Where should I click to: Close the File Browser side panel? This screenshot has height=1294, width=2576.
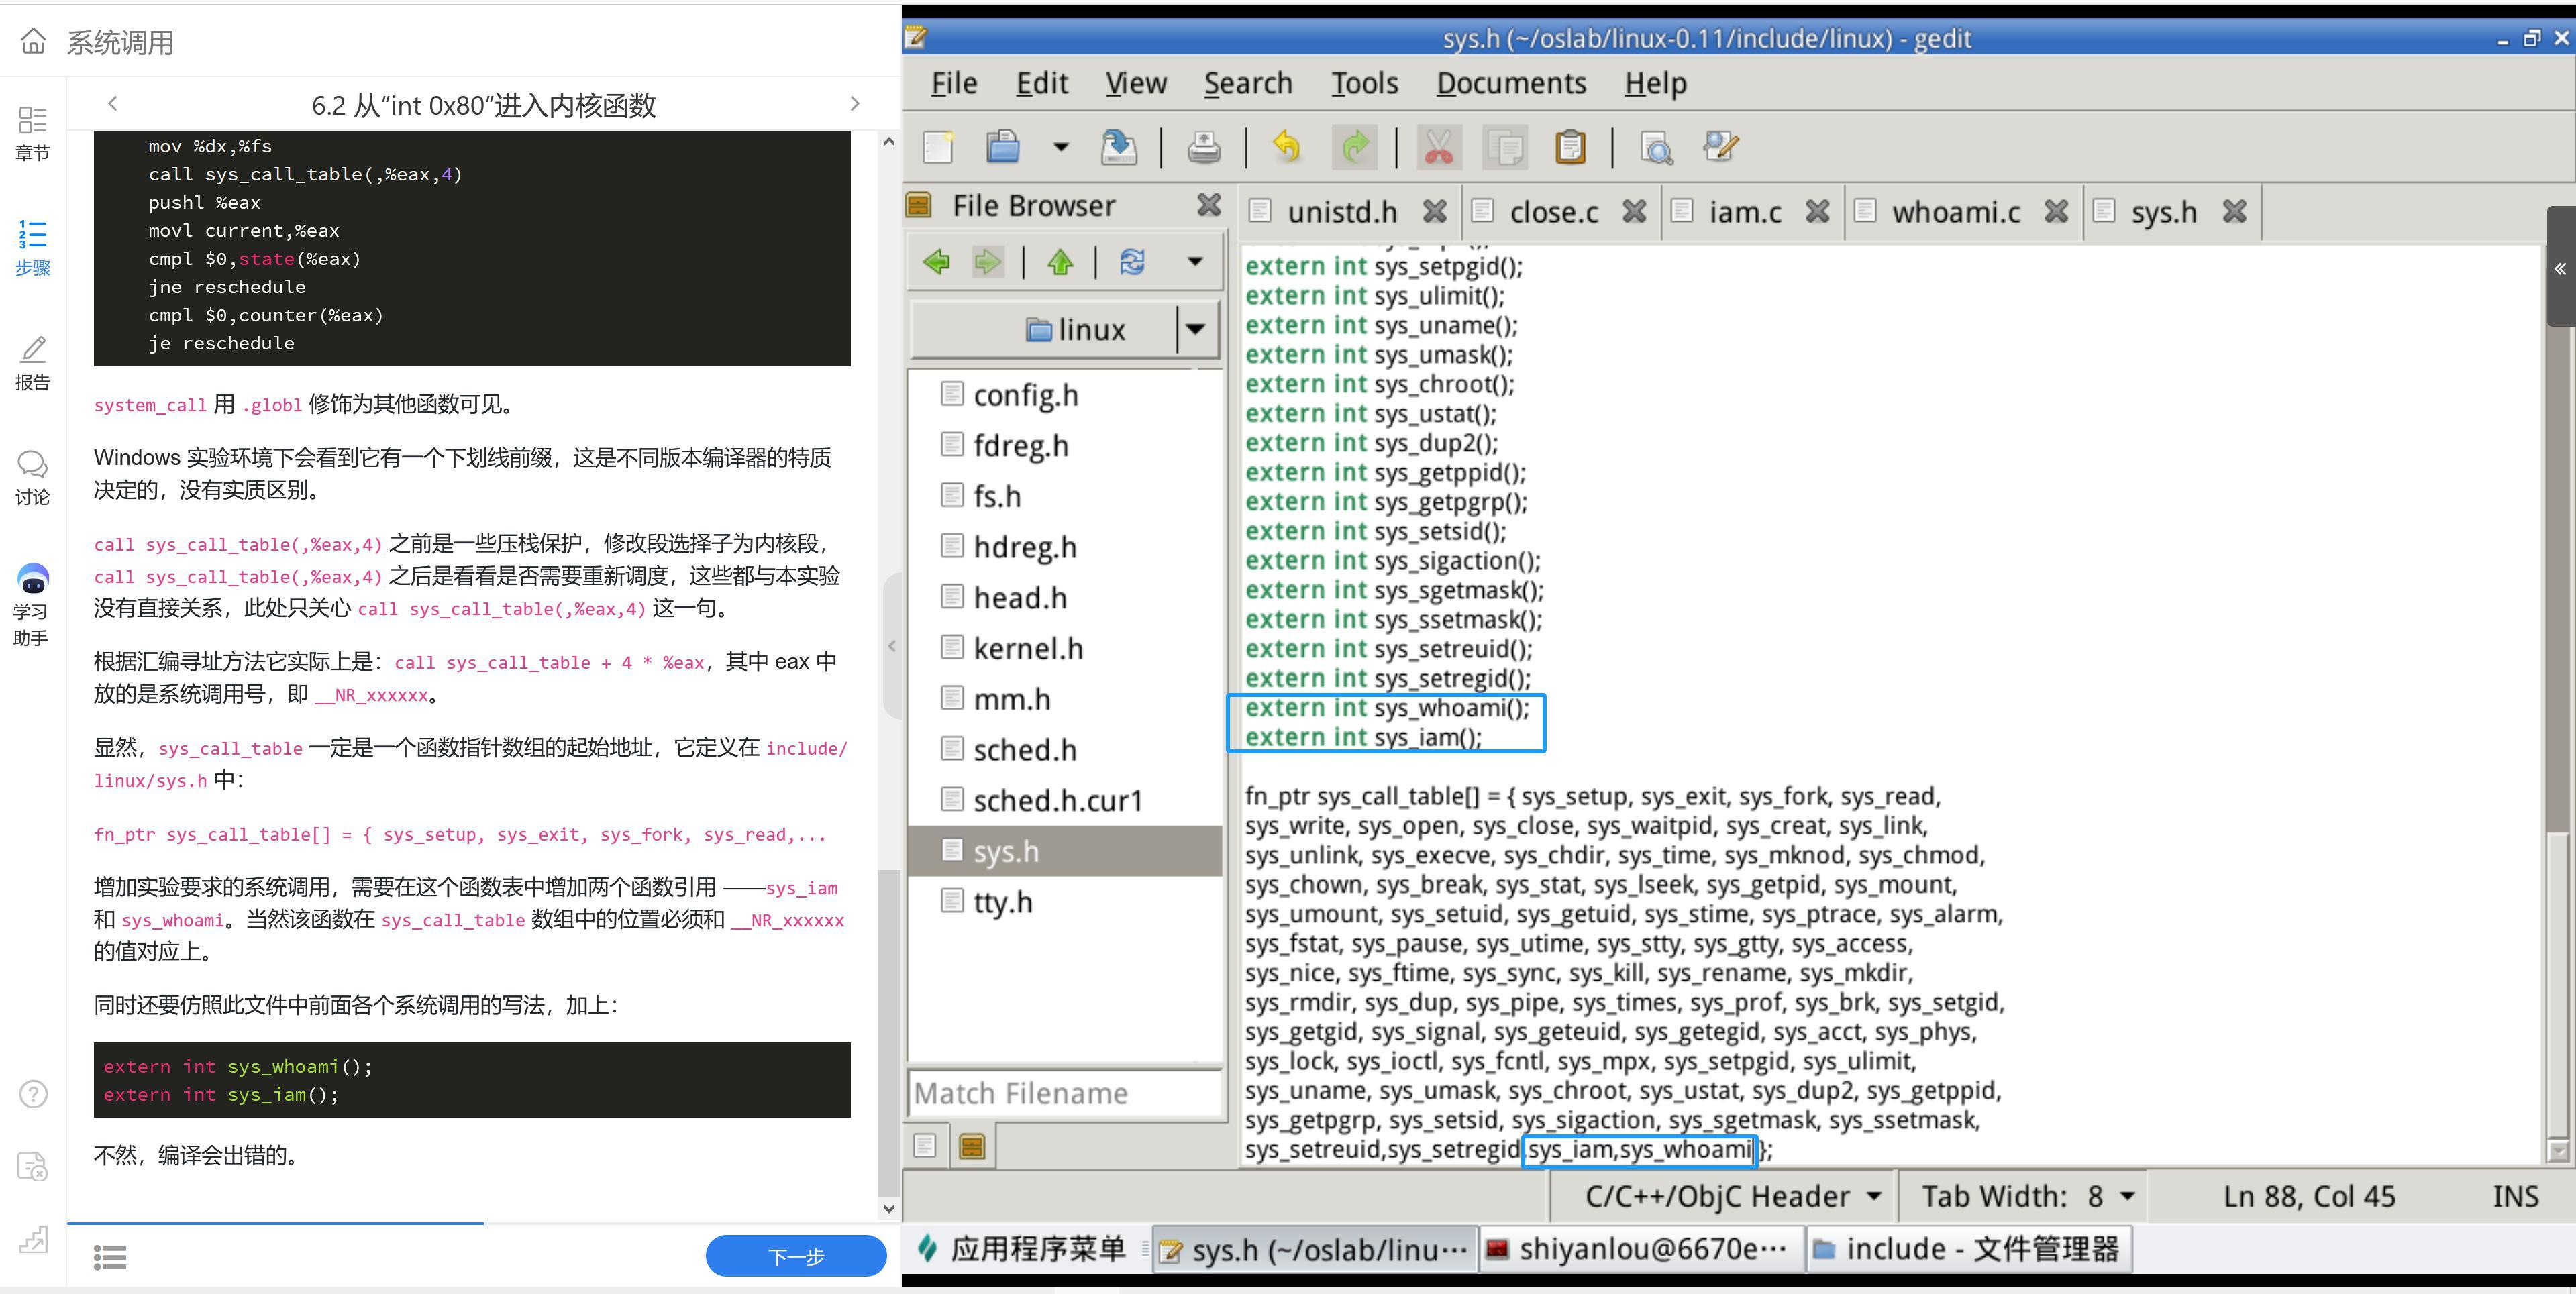click(1209, 206)
